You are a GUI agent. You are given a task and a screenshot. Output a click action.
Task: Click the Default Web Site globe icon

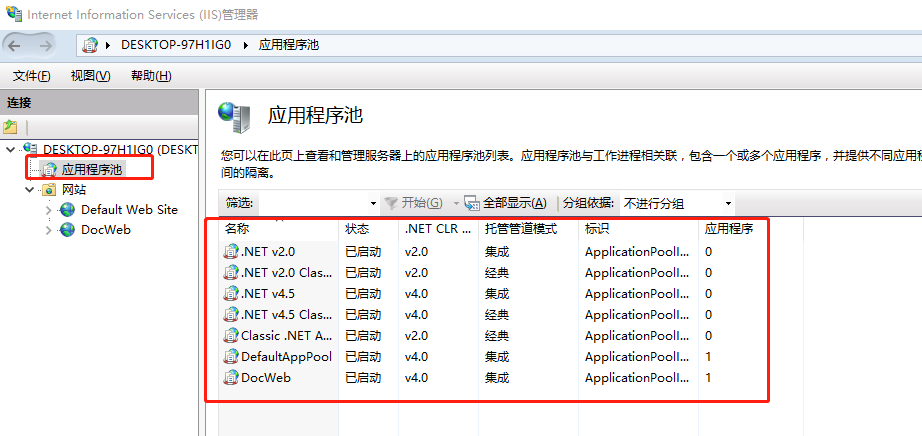68,209
